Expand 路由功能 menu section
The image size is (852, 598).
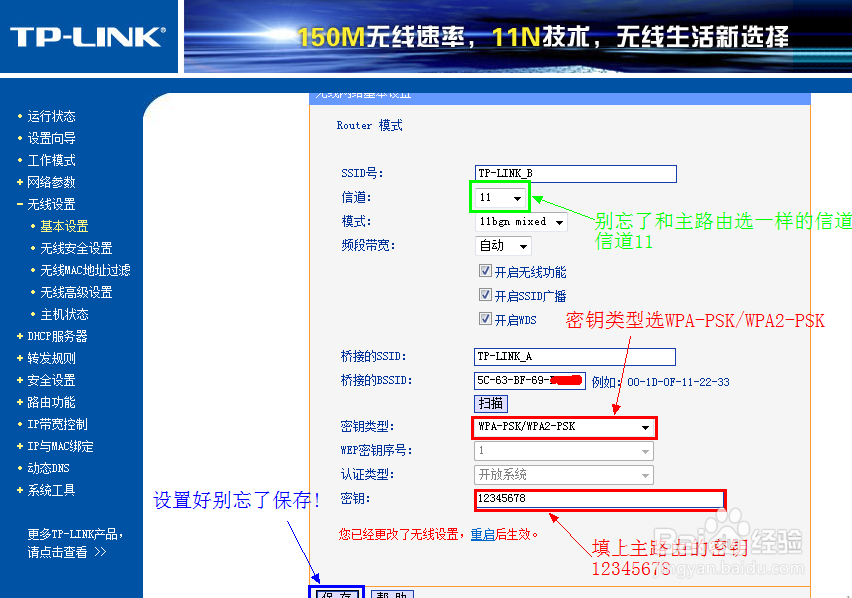point(51,402)
